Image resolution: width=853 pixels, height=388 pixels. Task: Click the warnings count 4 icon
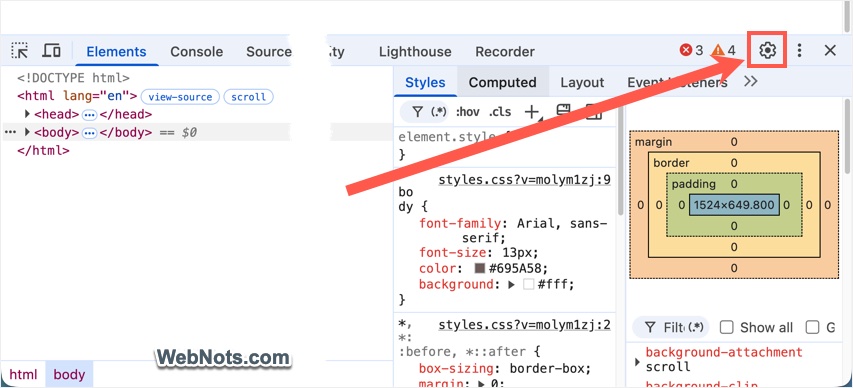[x=724, y=51]
